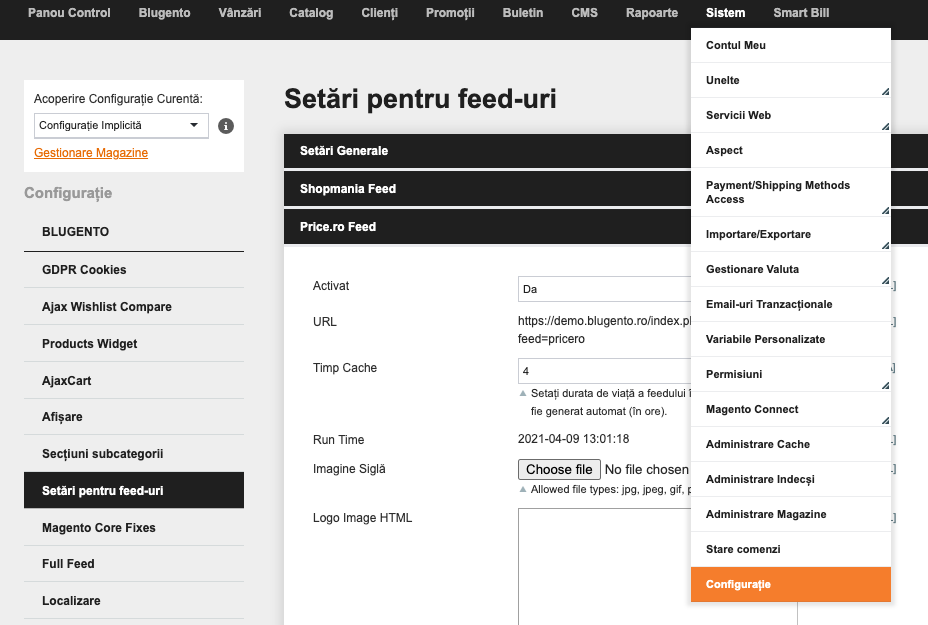Open the Gestionare Magazine link
Image resolution: width=928 pixels, height=625 pixels.
click(x=91, y=153)
